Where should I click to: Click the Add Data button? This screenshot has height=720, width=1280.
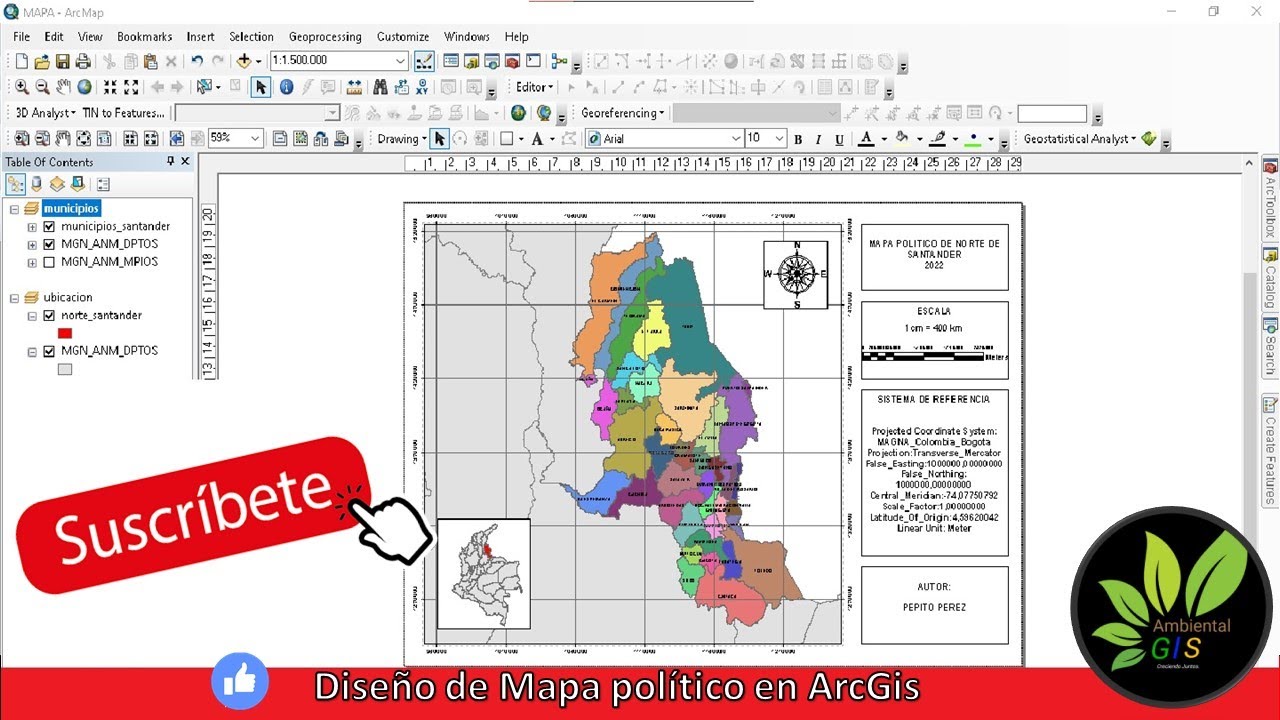click(243, 61)
